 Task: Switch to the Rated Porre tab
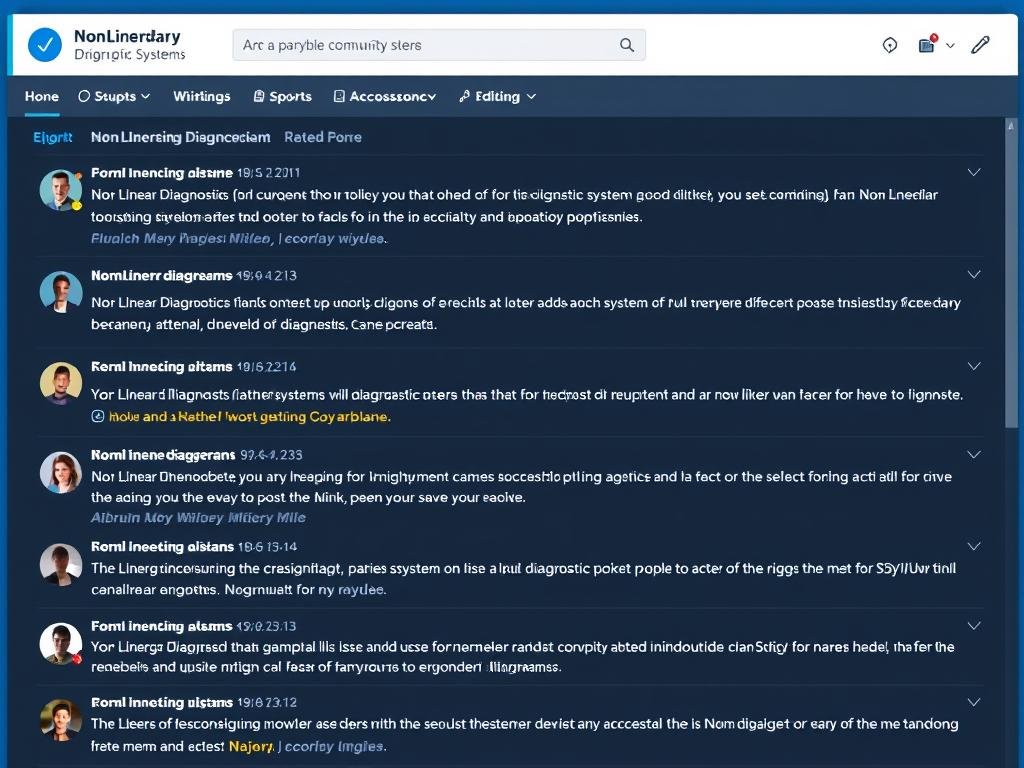322,137
